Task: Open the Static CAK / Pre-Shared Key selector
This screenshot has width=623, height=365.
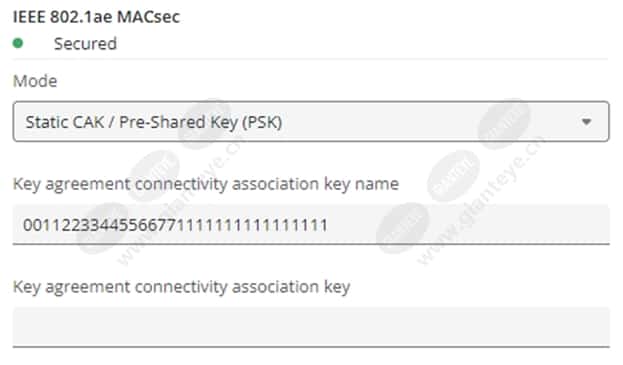Action: tap(311, 122)
